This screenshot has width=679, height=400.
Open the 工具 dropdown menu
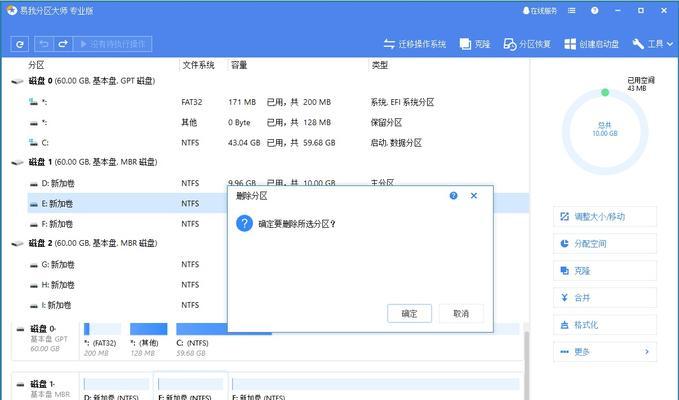click(654, 44)
